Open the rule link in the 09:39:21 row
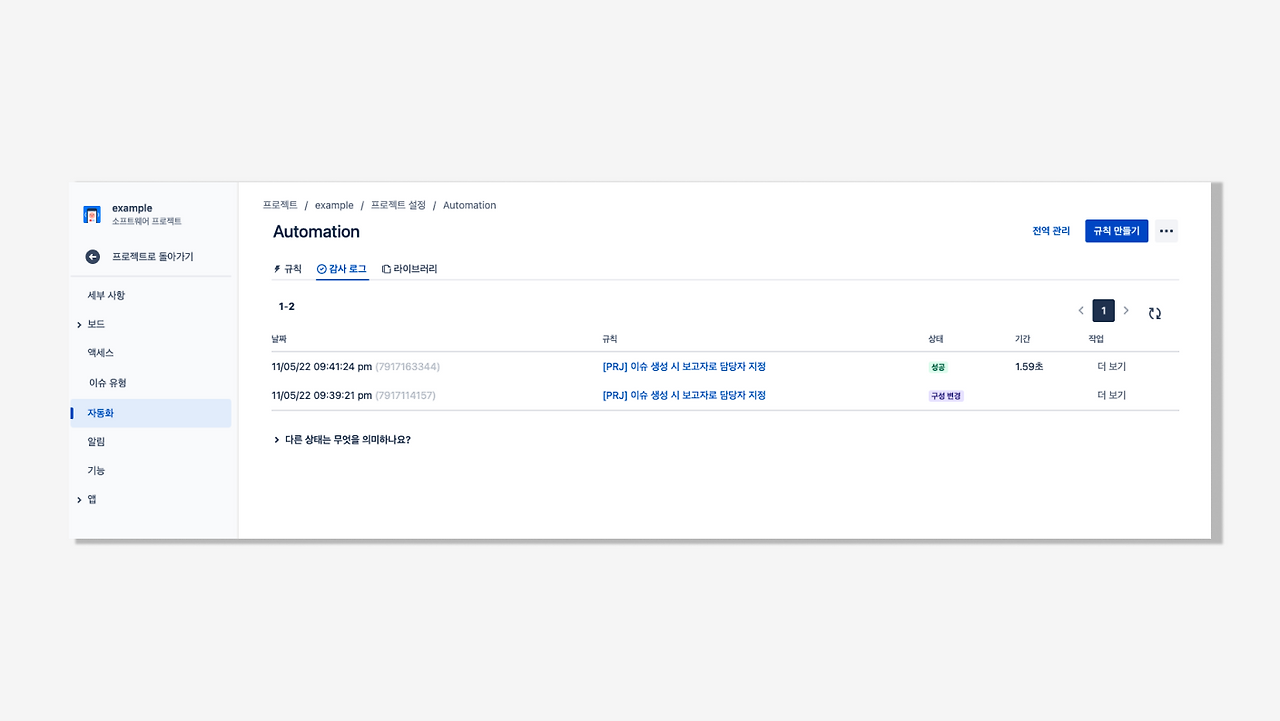This screenshot has width=1280, height=721. 684,396
